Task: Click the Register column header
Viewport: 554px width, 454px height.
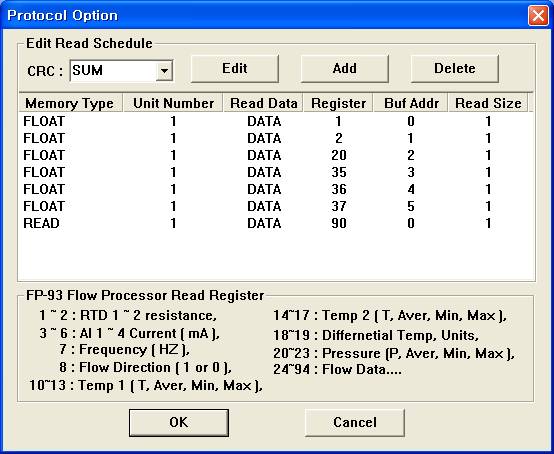Action: point(338,103)
